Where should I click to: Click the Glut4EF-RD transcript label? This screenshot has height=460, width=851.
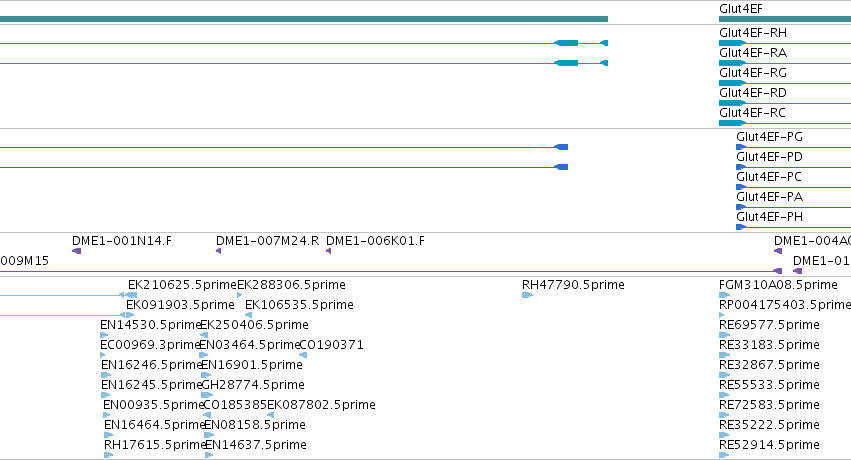pyautogui.click(x=753, y=93)
